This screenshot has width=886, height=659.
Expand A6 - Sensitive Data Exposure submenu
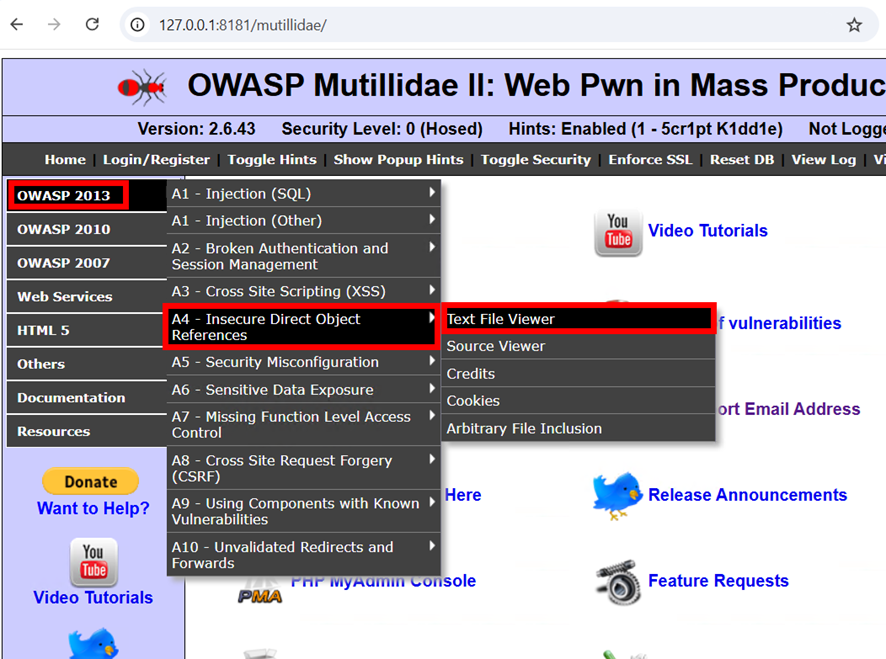pos(303,389)
